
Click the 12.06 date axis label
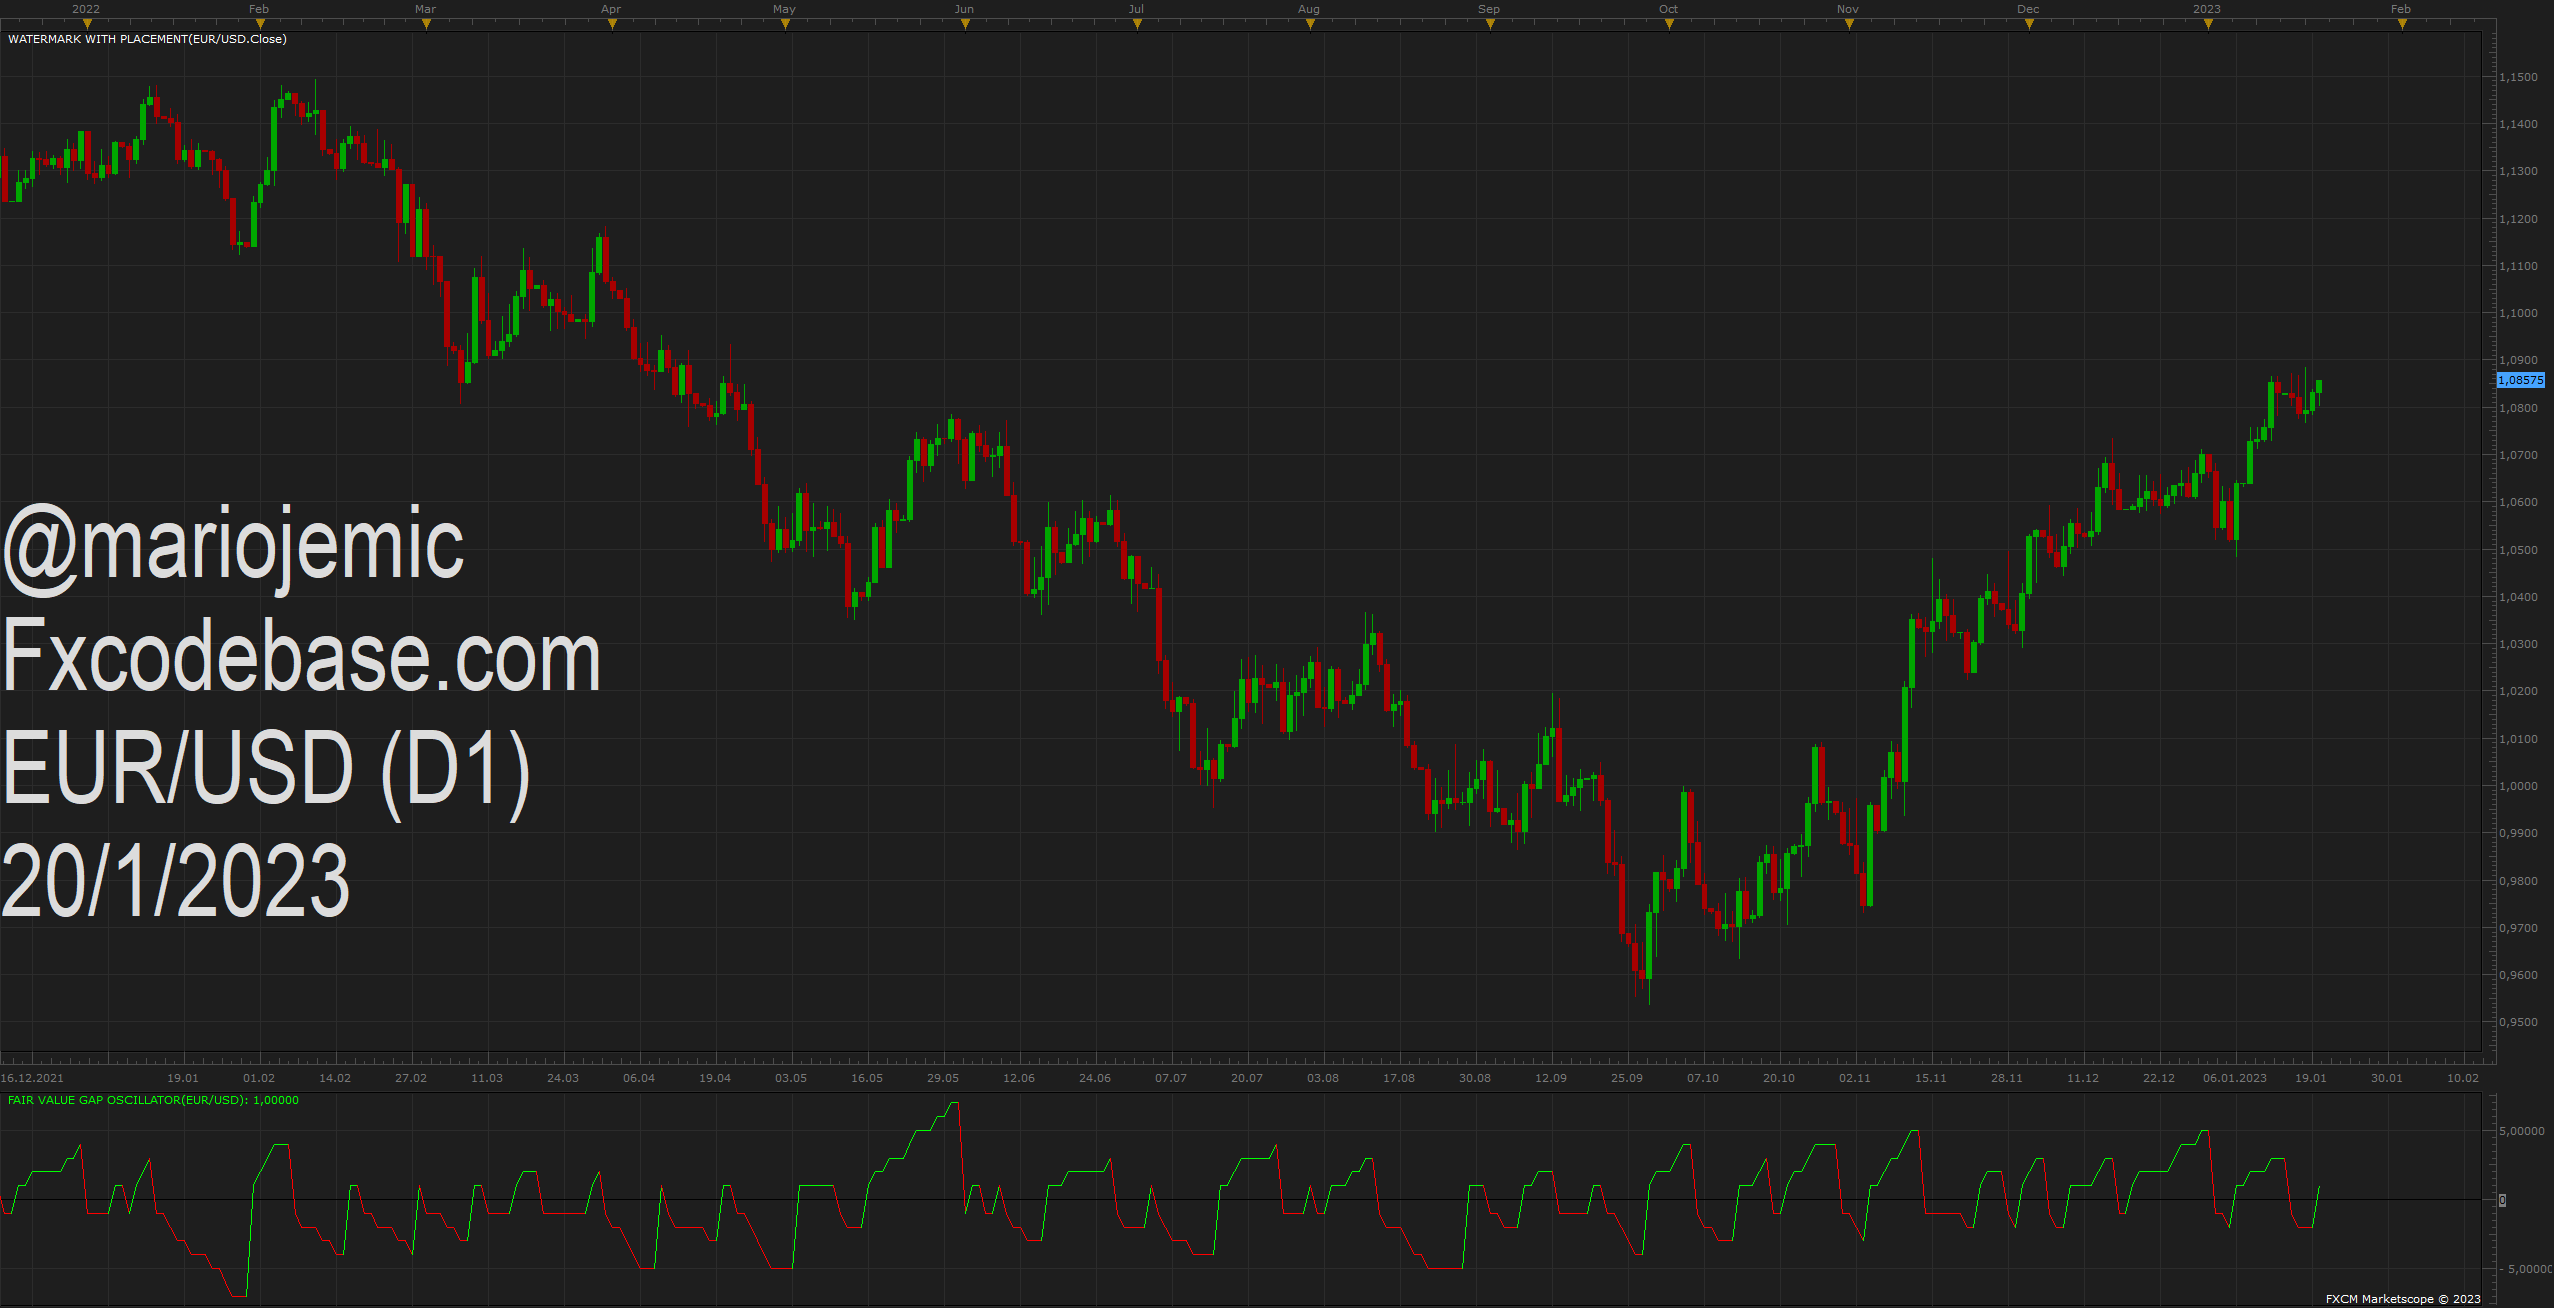click(1019, 1078)
